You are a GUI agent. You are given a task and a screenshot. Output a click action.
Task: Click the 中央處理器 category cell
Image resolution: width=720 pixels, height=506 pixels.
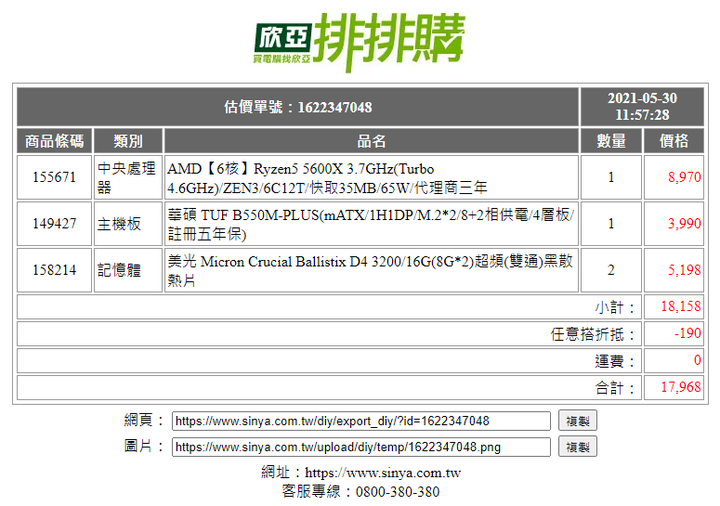[x=128, y=177]
